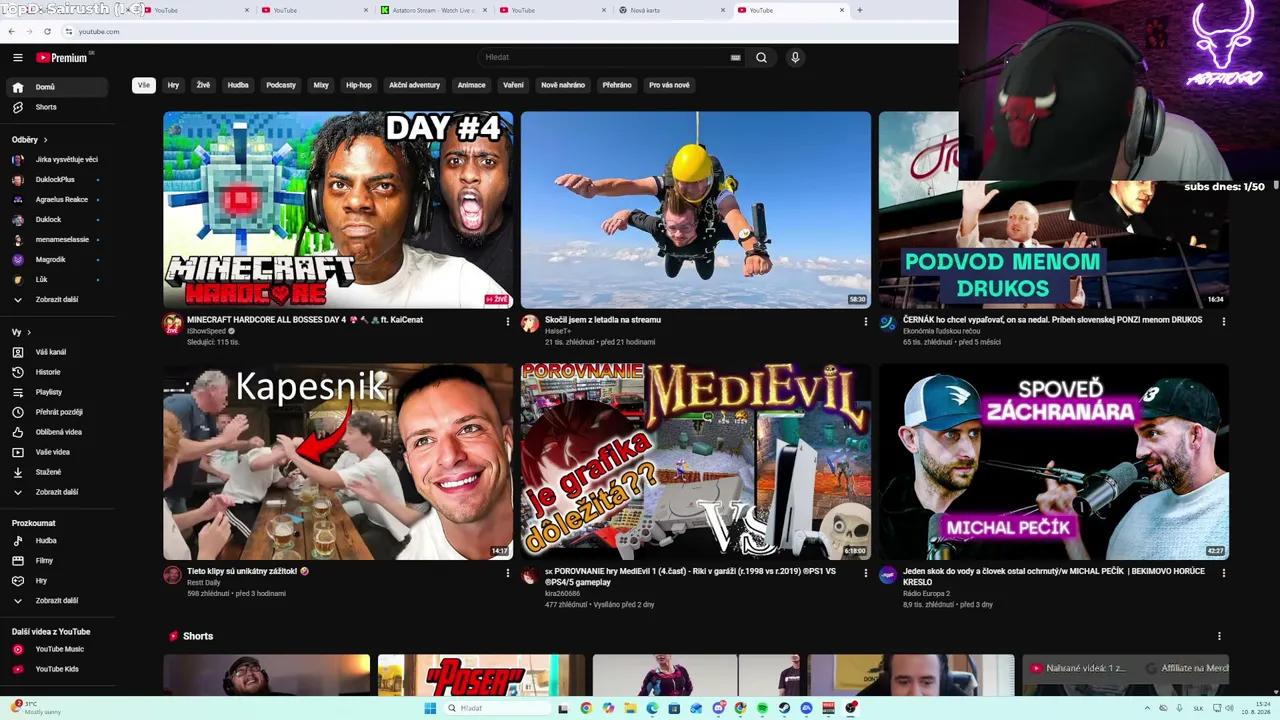Viewport: 1280px width, 720px height.
Task: Open the Agraelus Reakce channel
Action: [56, 200]
